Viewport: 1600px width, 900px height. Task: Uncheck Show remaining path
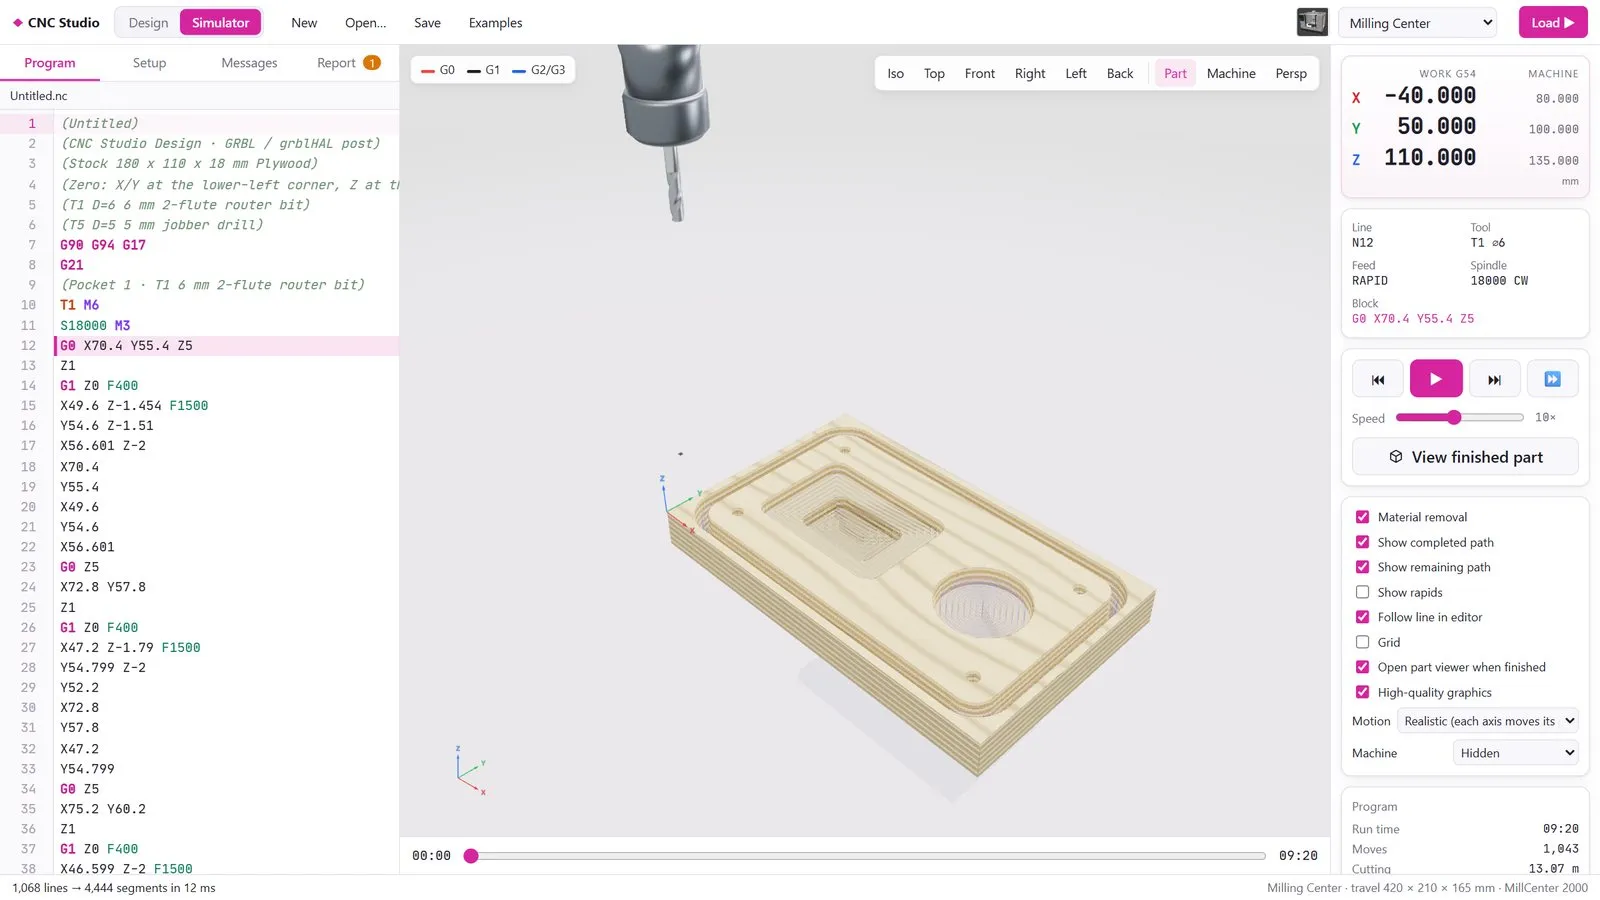pos(1362,567)
